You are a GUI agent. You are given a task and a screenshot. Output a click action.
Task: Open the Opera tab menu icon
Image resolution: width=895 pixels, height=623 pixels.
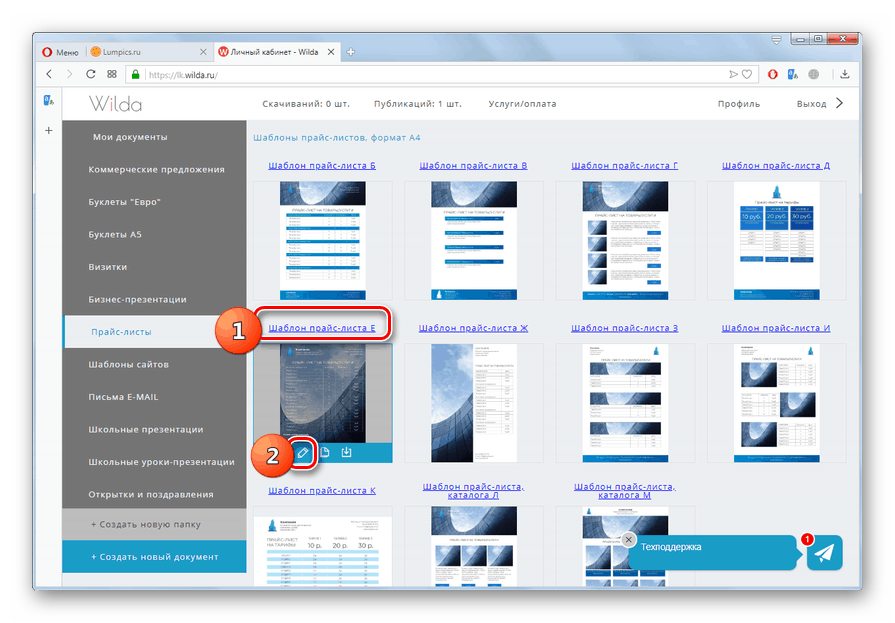776,40
